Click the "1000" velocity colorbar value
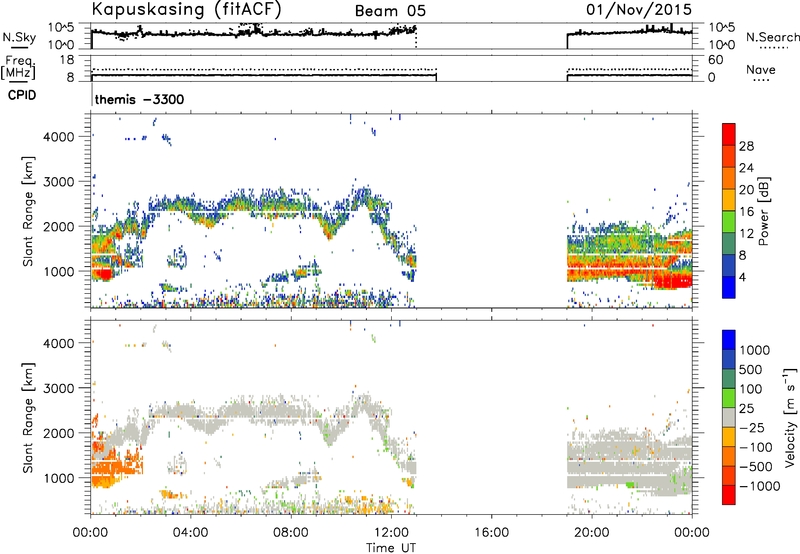Image resolution: width=800 pixels, height=554 pixels. point(755,350)
